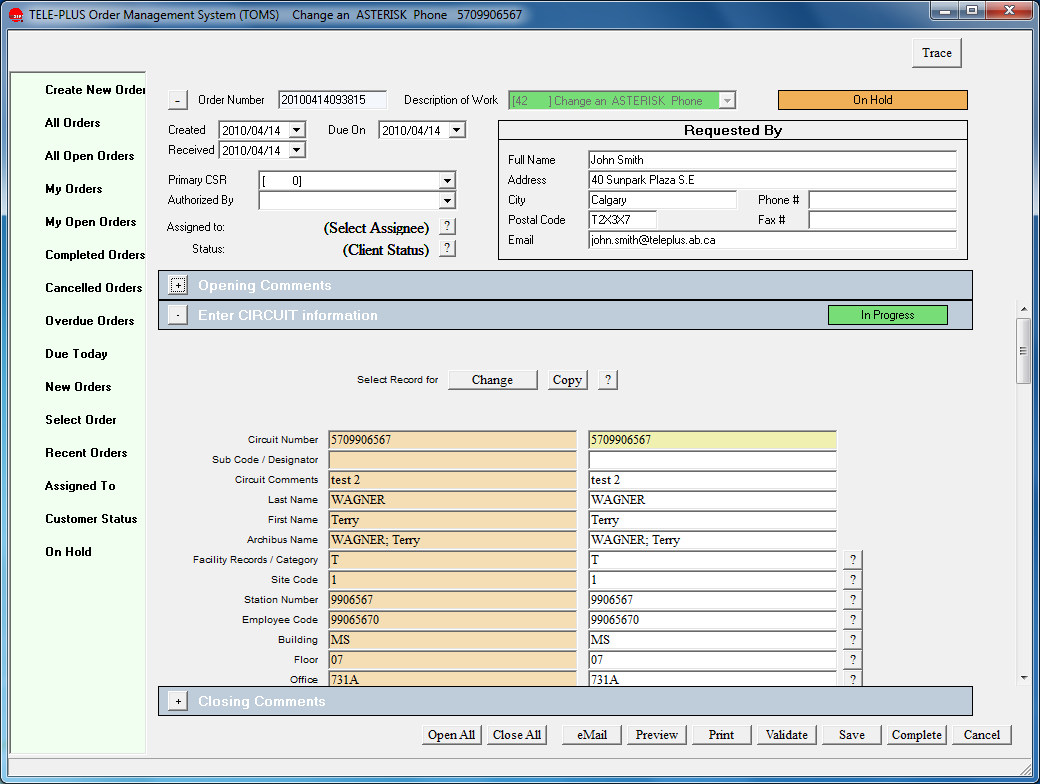Collapse the order header with minus button

(x=177, y=100)
